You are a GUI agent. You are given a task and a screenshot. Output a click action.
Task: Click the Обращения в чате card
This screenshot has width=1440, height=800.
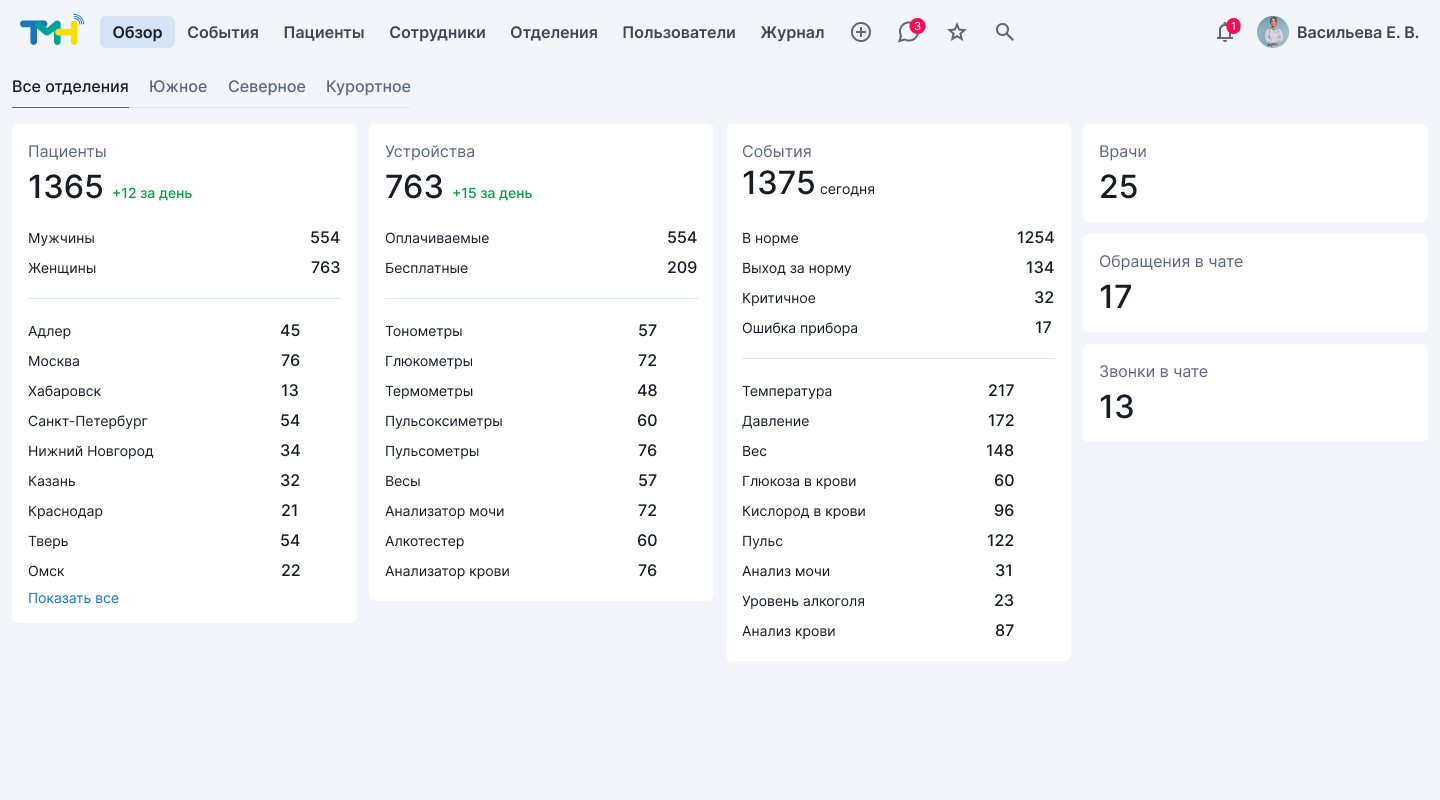(x=1255, y=283)
